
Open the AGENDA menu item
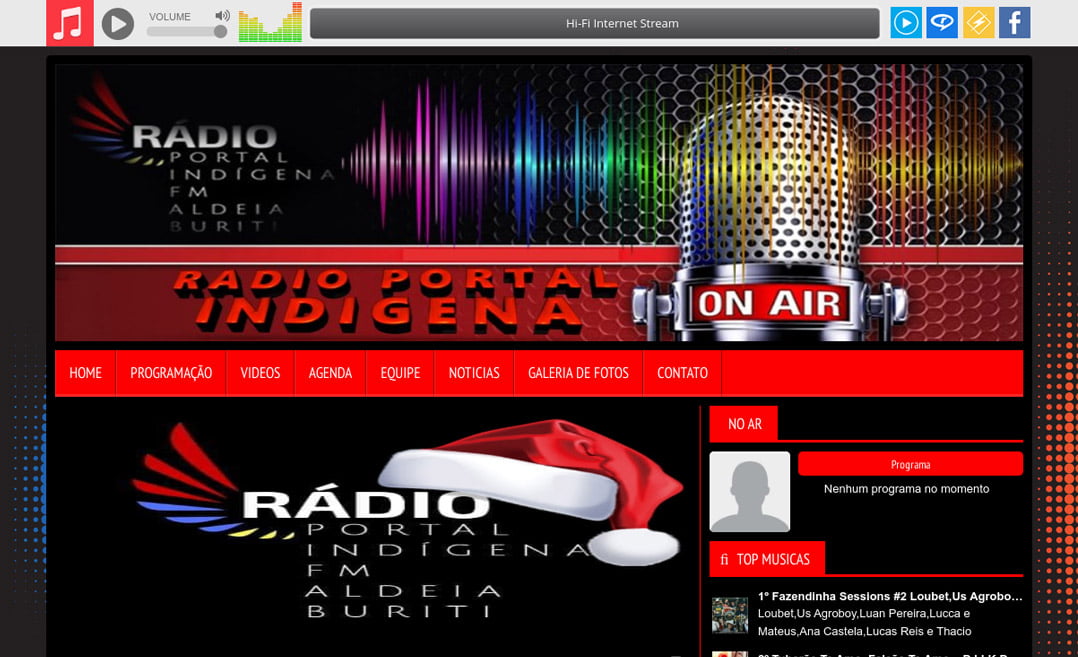330,373
